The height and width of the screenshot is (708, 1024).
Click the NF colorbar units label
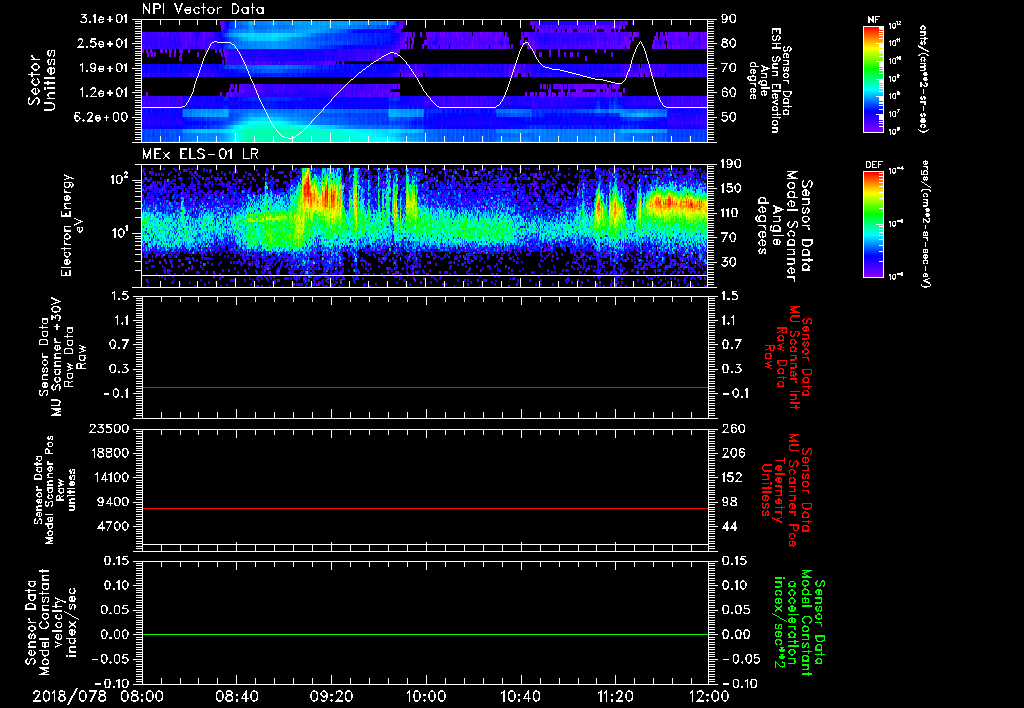click(923, 78)
